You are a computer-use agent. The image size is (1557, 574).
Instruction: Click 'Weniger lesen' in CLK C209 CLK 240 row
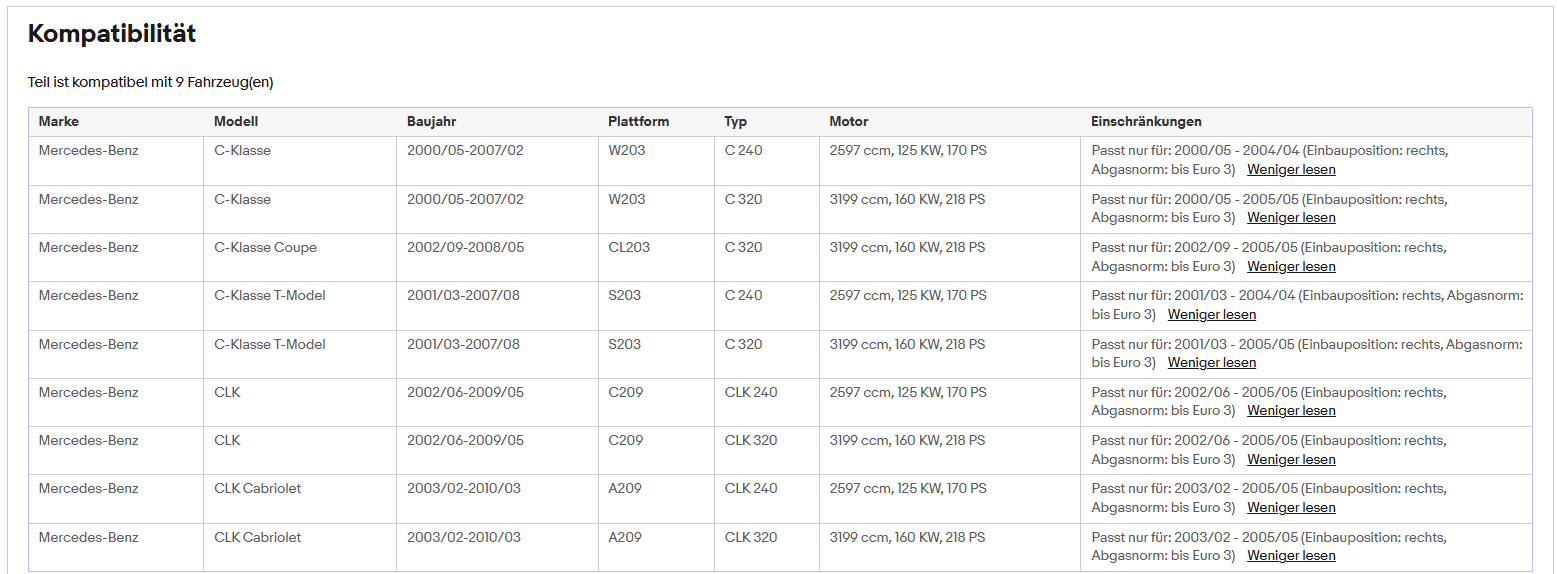tap(1291, 410)
